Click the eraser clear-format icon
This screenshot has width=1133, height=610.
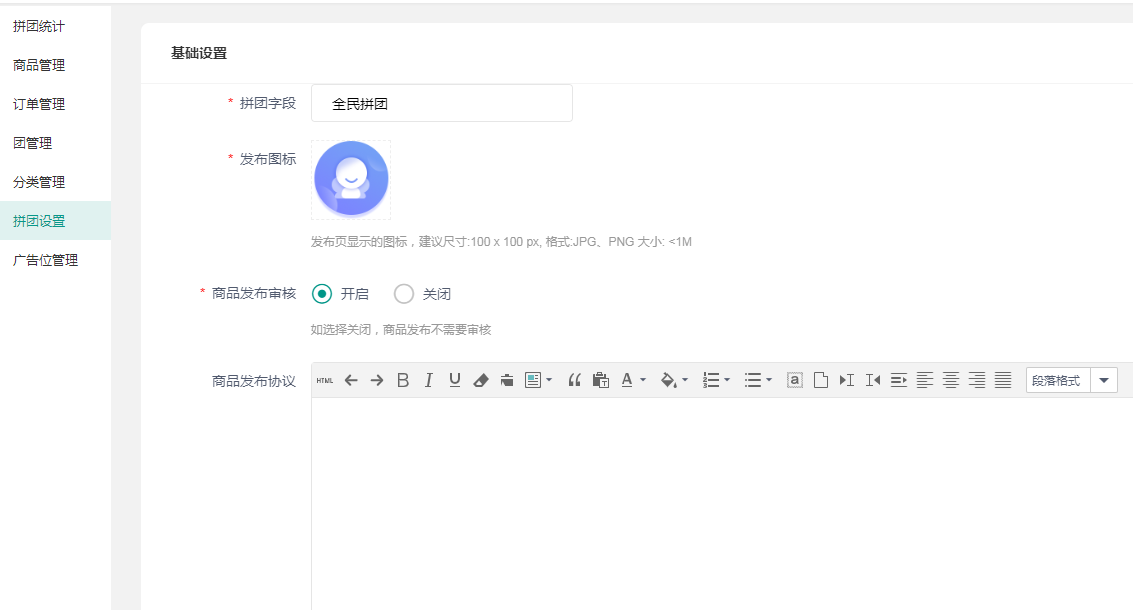point(481,380)
